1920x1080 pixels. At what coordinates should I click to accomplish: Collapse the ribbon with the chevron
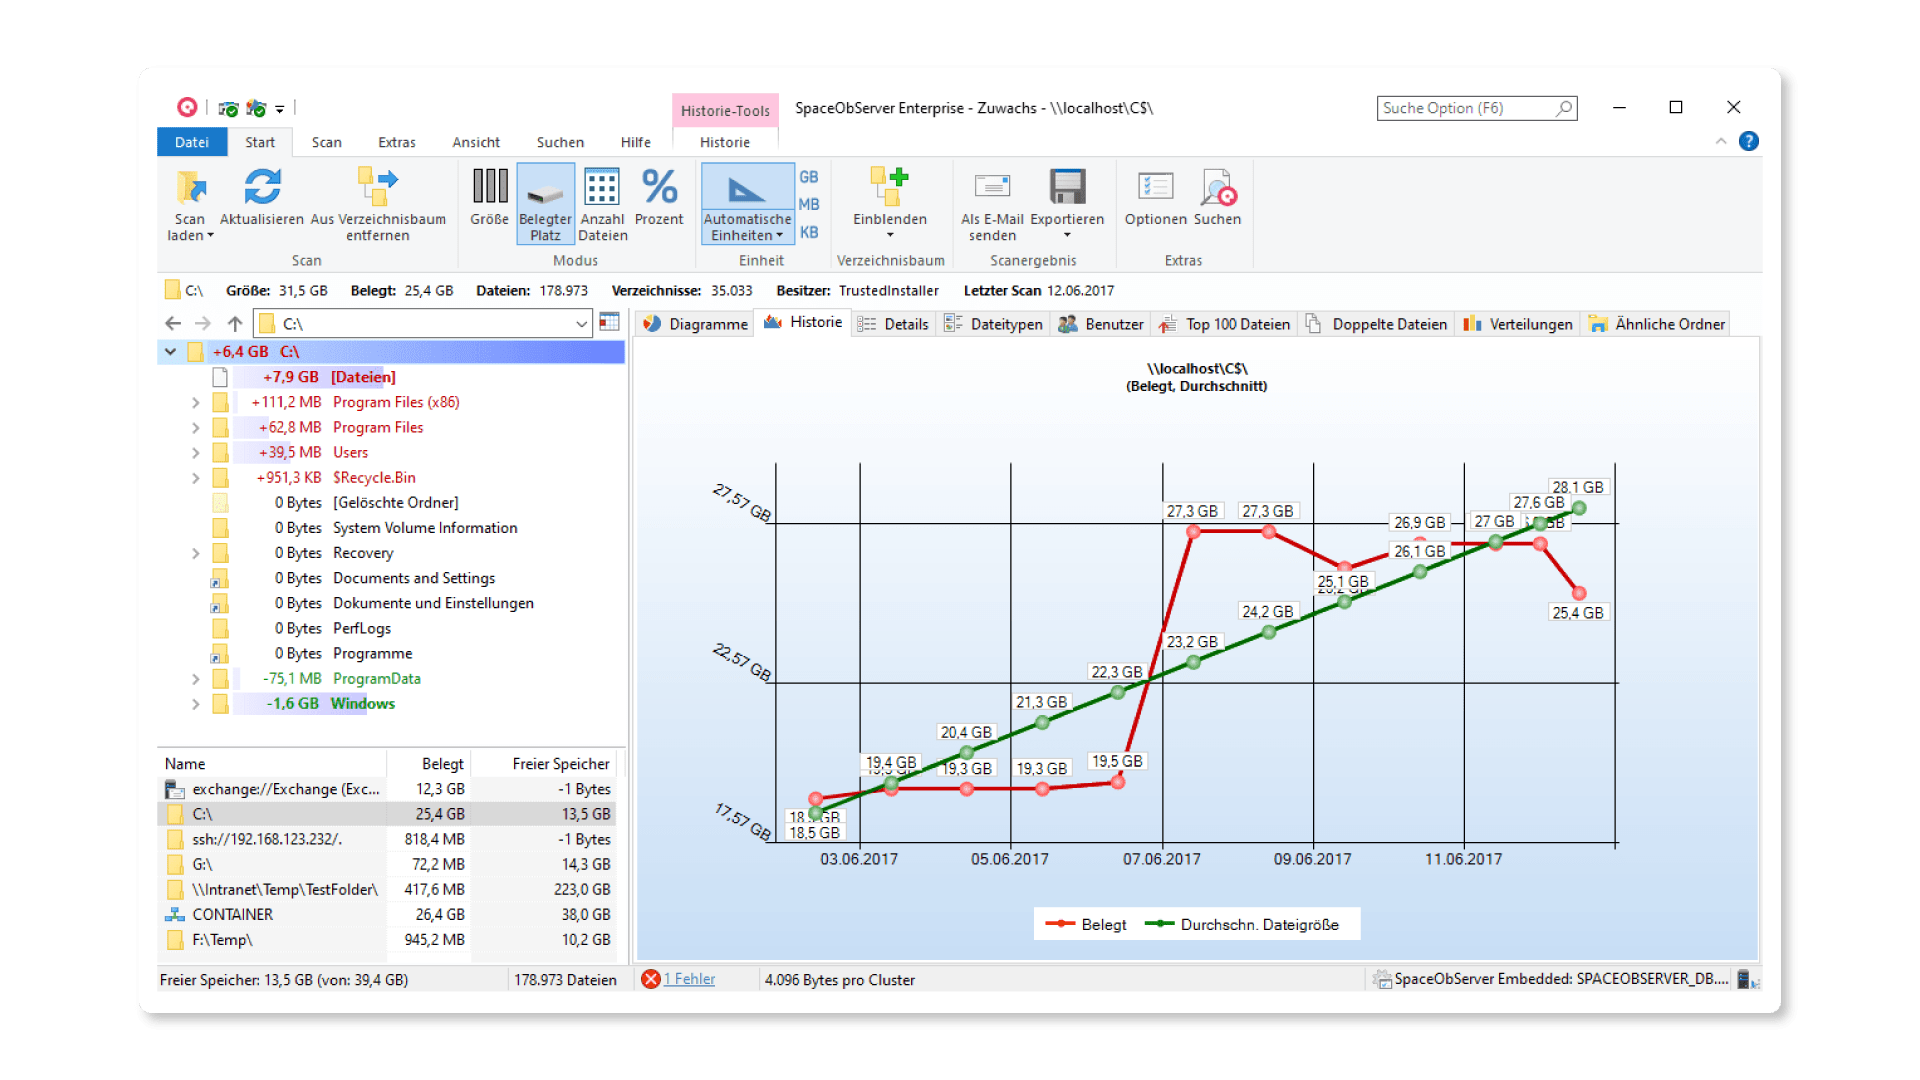click(1721, 141)
